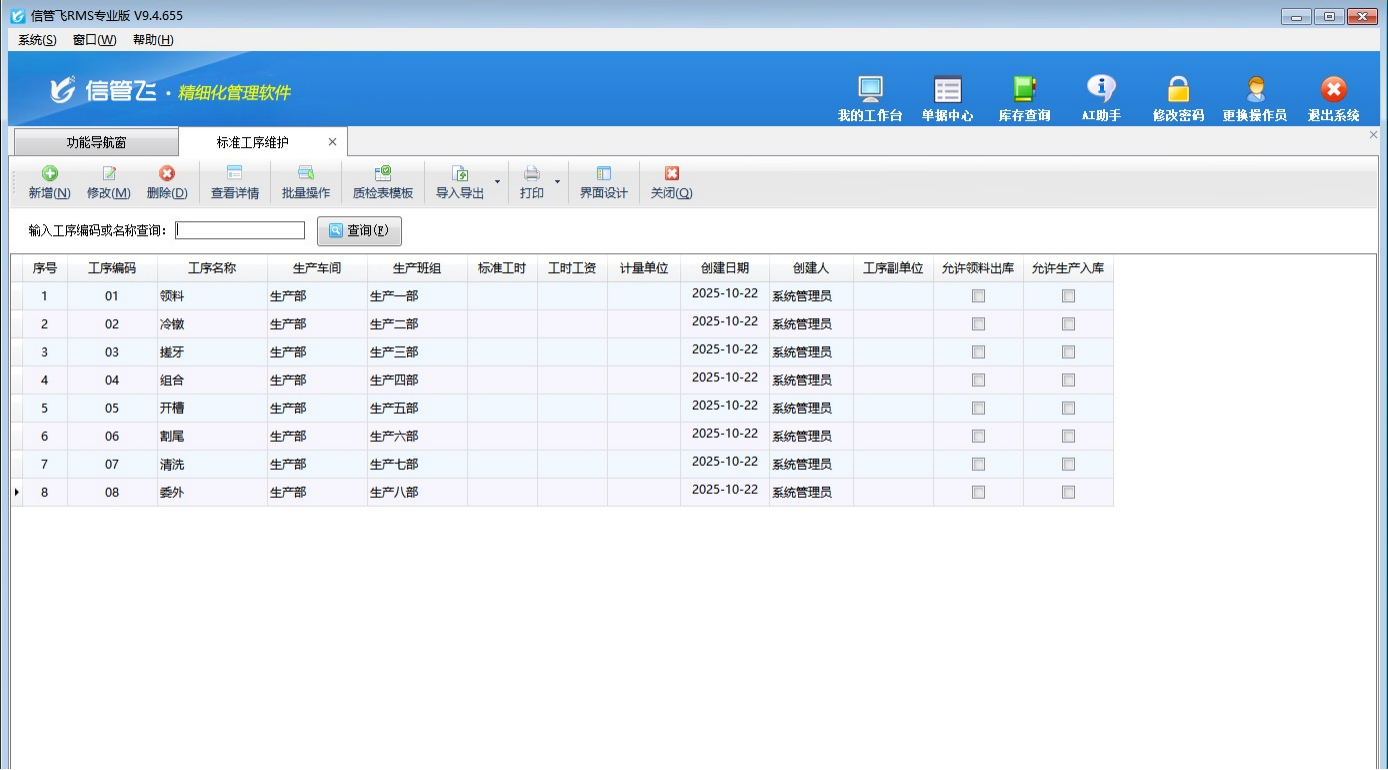Open the 窗口(W) menu
This screenshot has width=1388, height=770.
pos(94,40)
